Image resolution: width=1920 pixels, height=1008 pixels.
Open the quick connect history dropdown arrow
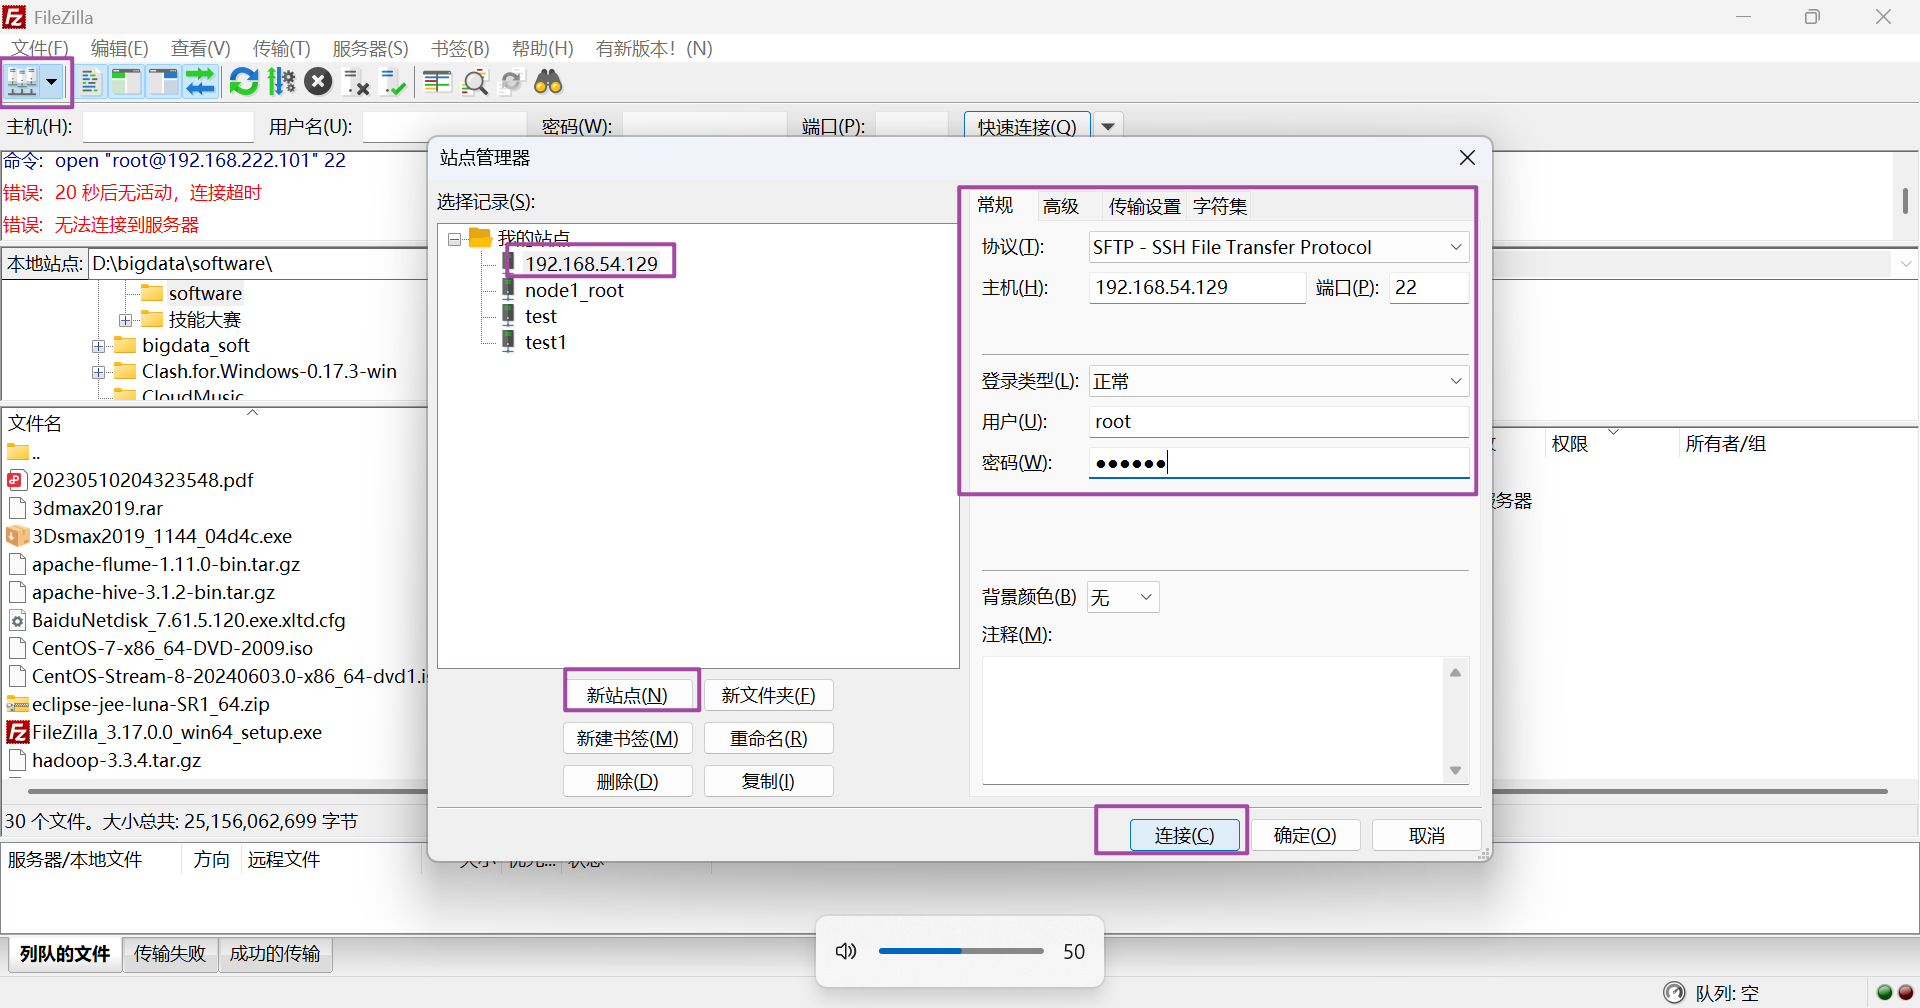1108,126
